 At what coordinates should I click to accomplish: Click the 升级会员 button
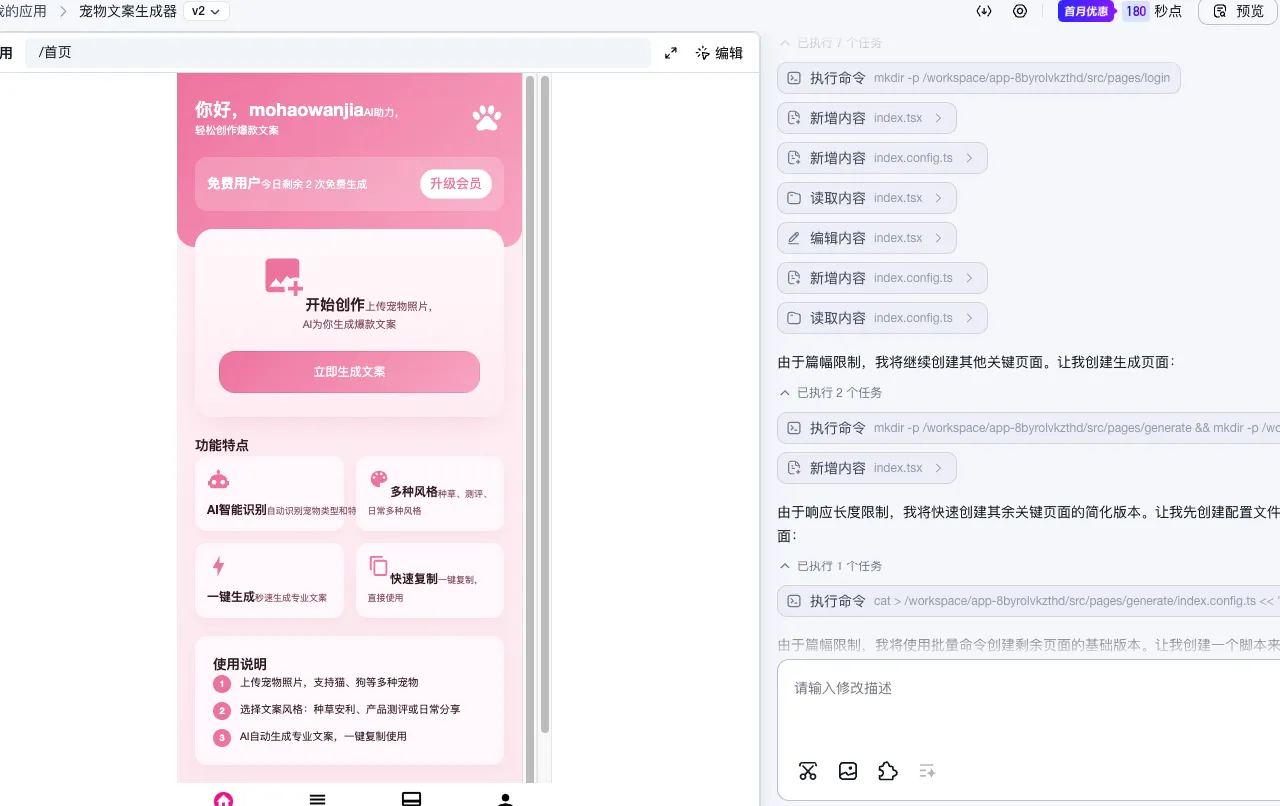point(456,183)
